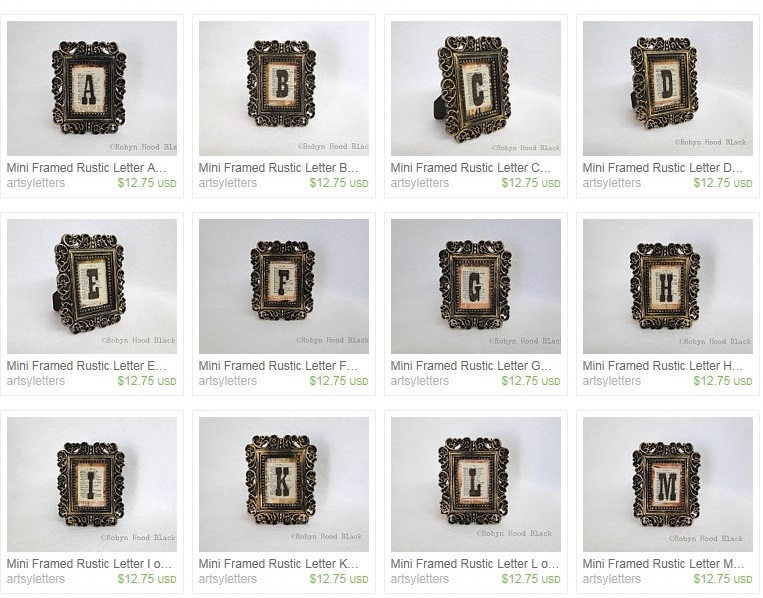Image resolution: width=763 pixels, height=598 pixels.
Task: Click the Letter L framed image
Action: (x=476, y=484)
